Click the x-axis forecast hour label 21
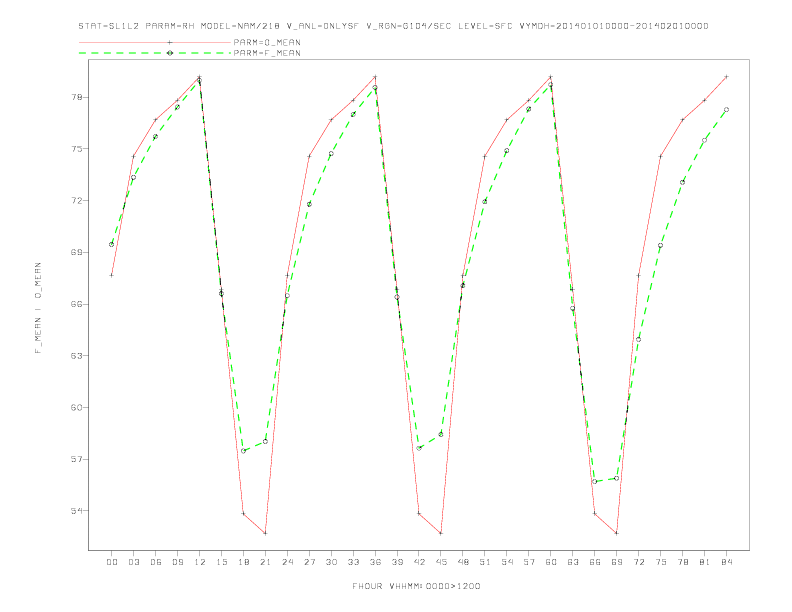792x612 pixels. click(265, 562)
